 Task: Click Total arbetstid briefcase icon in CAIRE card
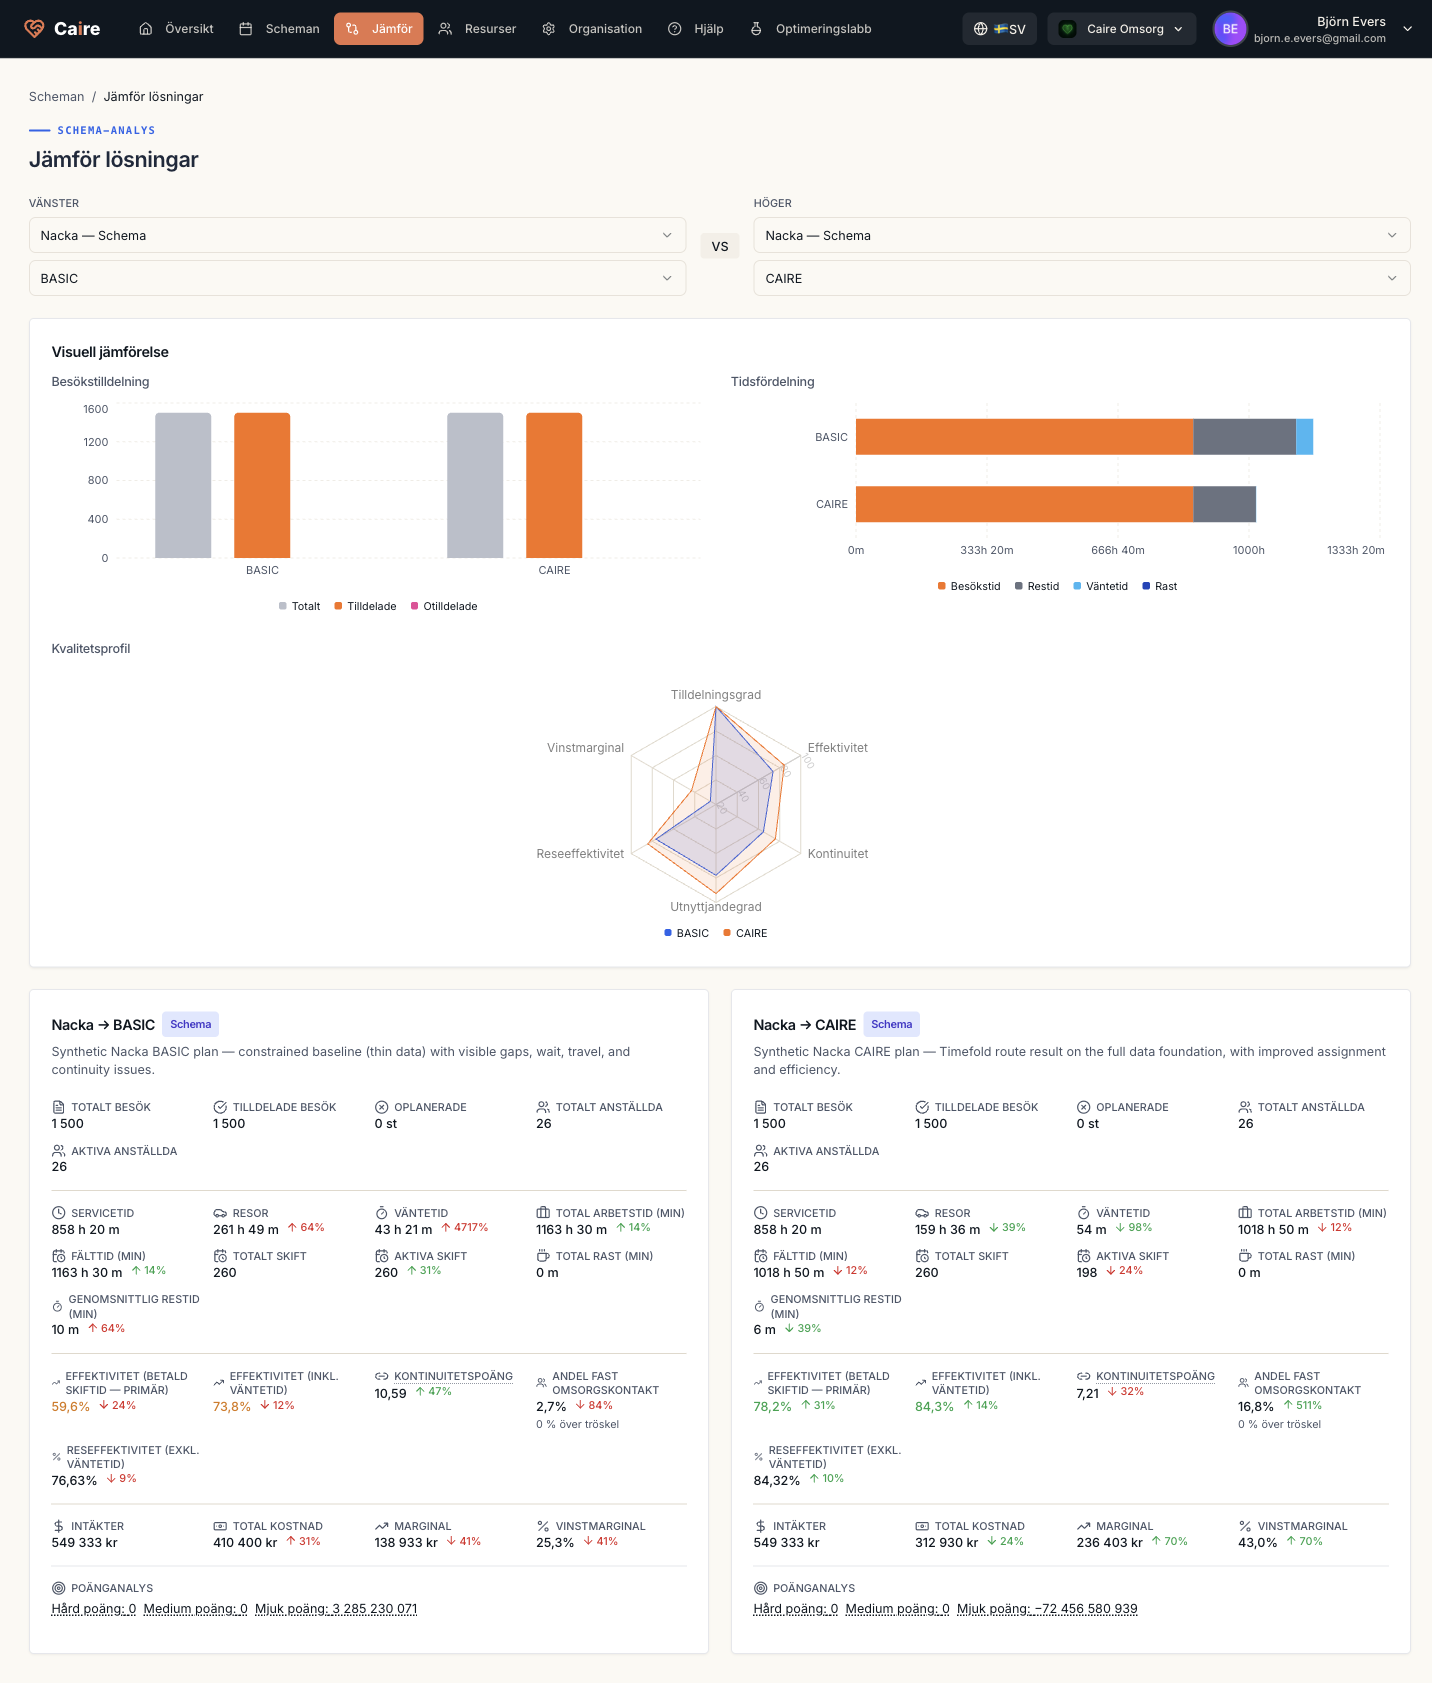click(x=1245, y=1213)
